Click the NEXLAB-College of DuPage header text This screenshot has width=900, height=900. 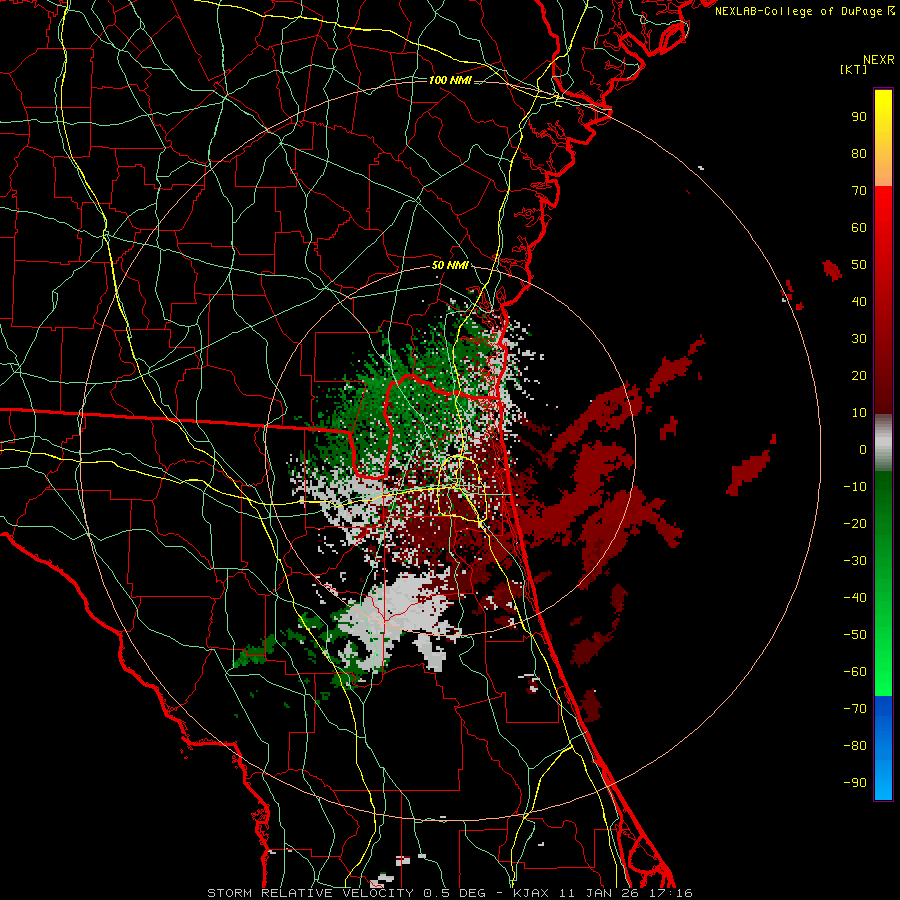pos(799,11)
